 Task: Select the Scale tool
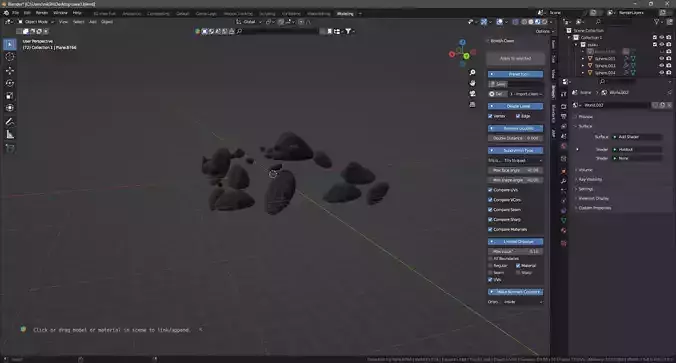[x=10, y=95]
